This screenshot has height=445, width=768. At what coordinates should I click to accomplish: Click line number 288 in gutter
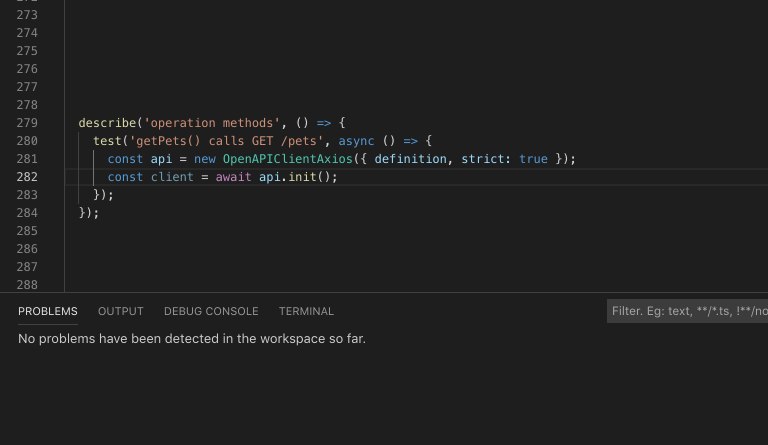(27, 285)
